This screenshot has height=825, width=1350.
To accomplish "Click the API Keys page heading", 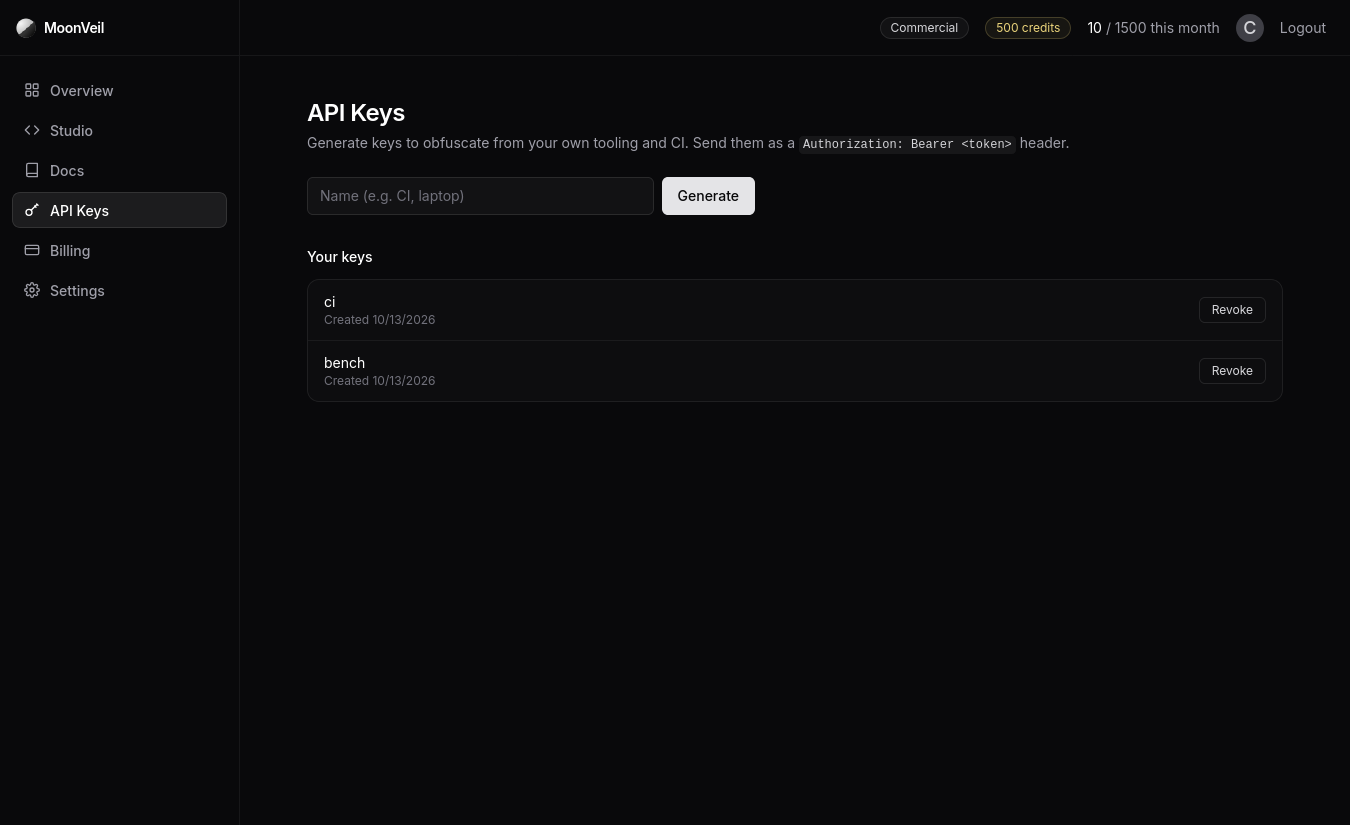I will 356,113.
